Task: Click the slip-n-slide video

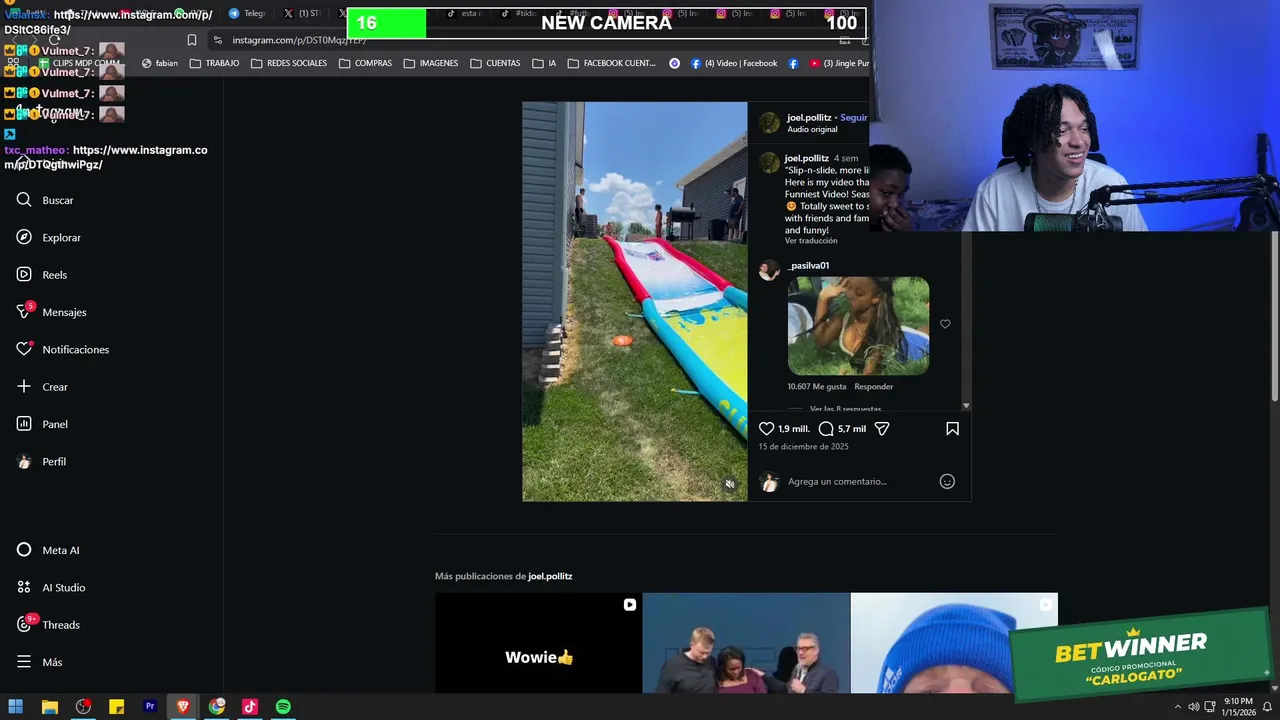Action: pos(634,301)
